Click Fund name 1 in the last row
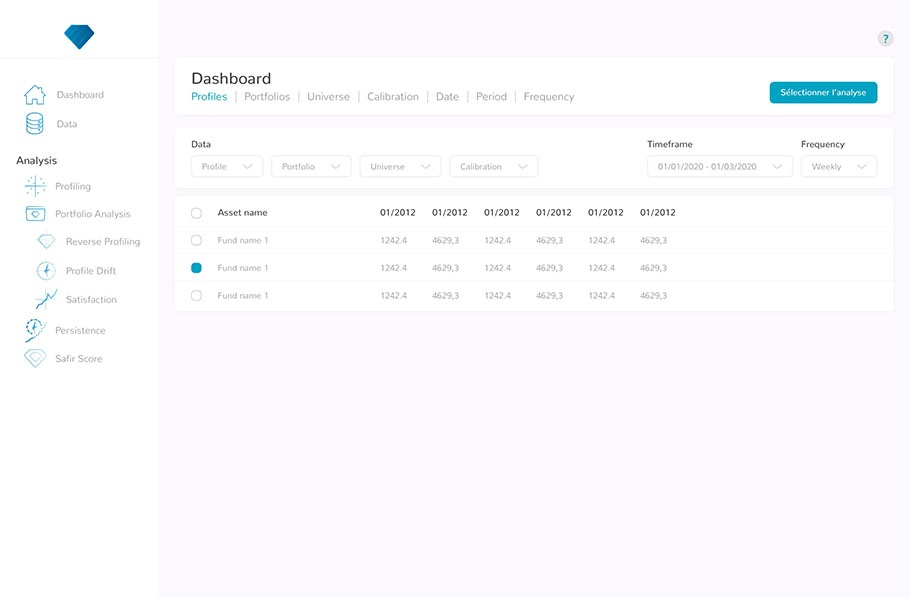This screenshot has height=597, width=910. pyautogui.click(x=243, y=295)
